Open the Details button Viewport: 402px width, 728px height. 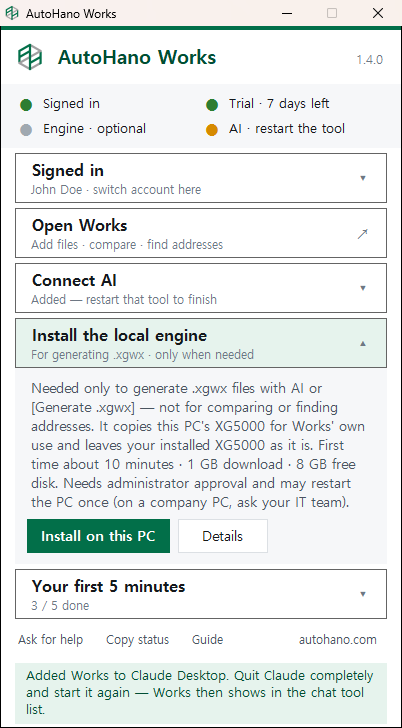coord(223,536)
